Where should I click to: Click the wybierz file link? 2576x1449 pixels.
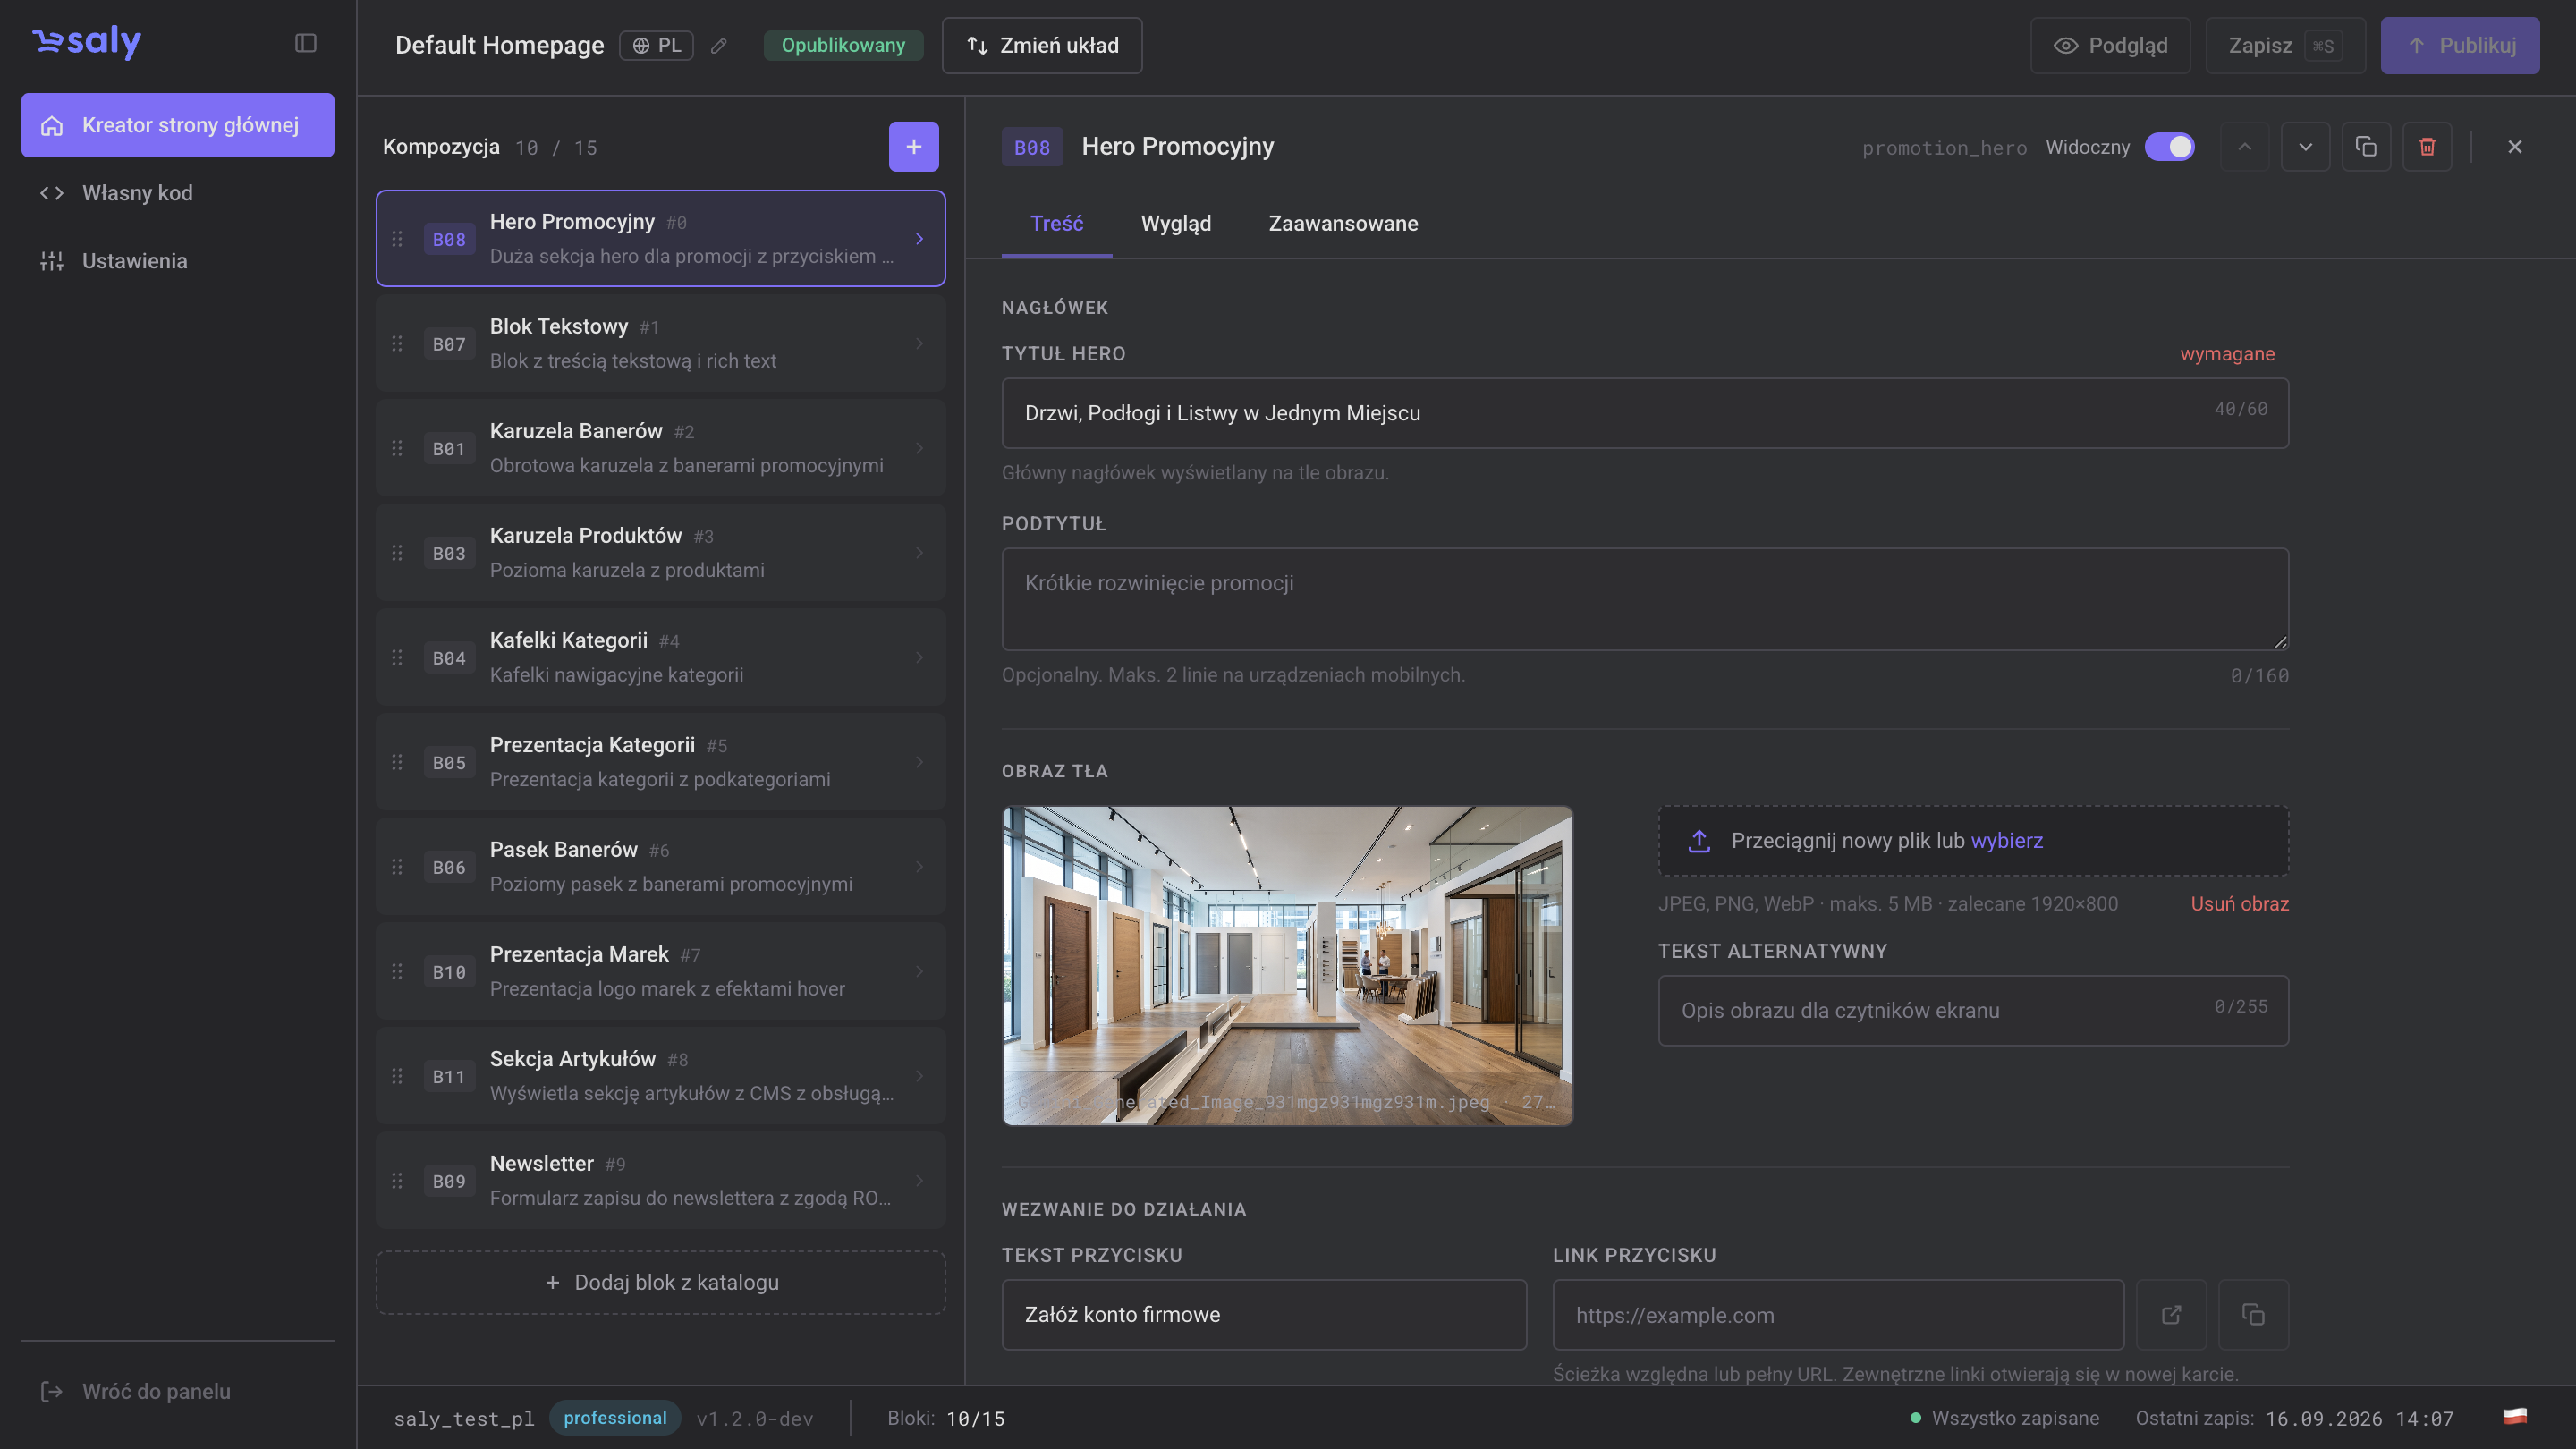[2006, 841]
